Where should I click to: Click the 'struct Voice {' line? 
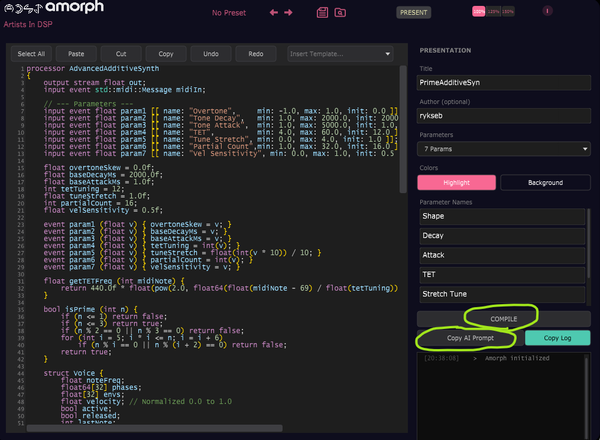click(73, 373)
